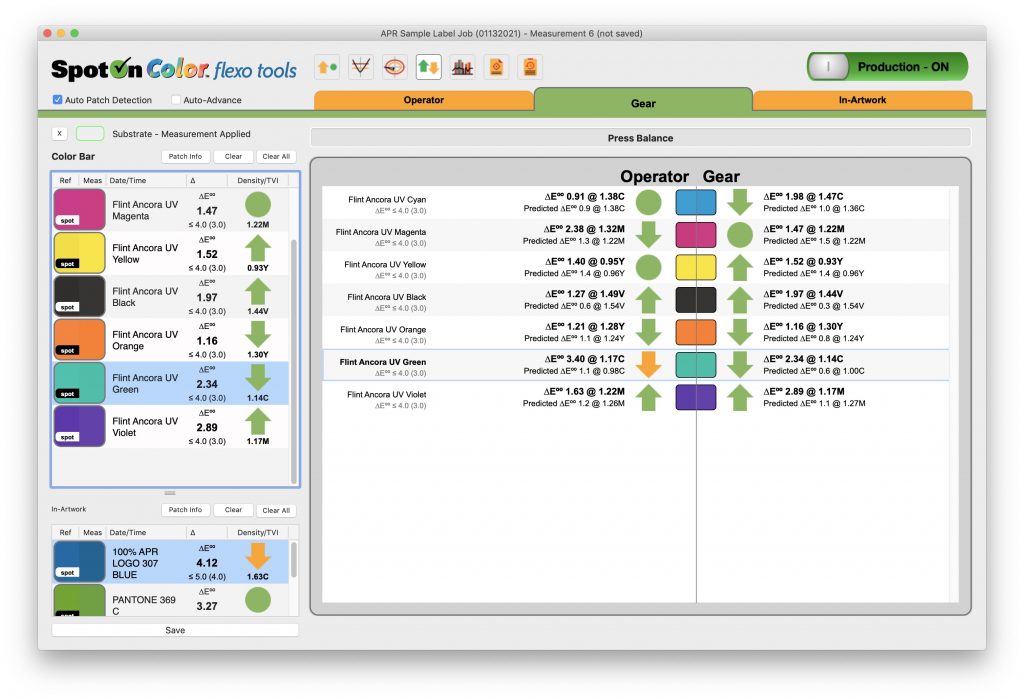This screenshot has height=700, width=1024.
Task: Enable the Auto-Advance checkbox
Action: (176, 100)
